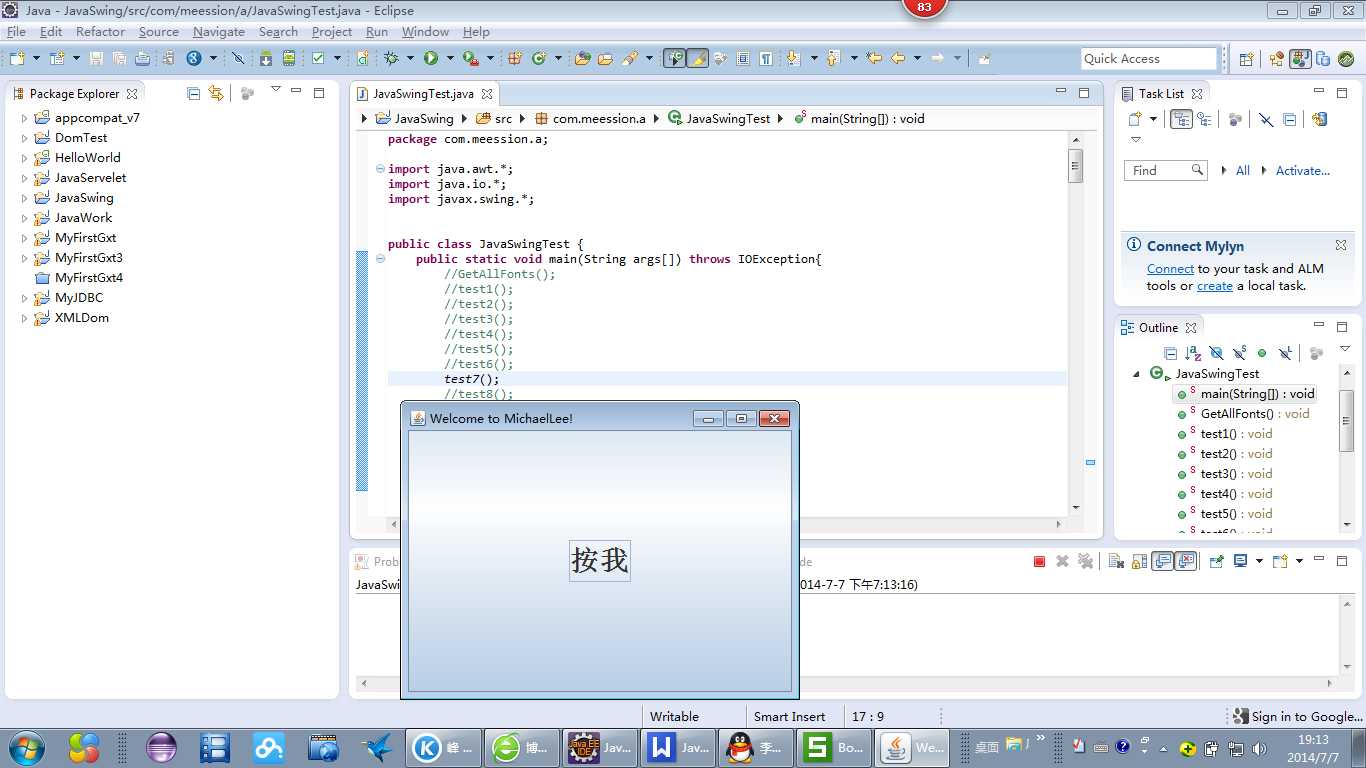Toggle Show Console on standard output change
Screen dimensions: 1366x768
pyautogui.click(x=1162, y=561)
